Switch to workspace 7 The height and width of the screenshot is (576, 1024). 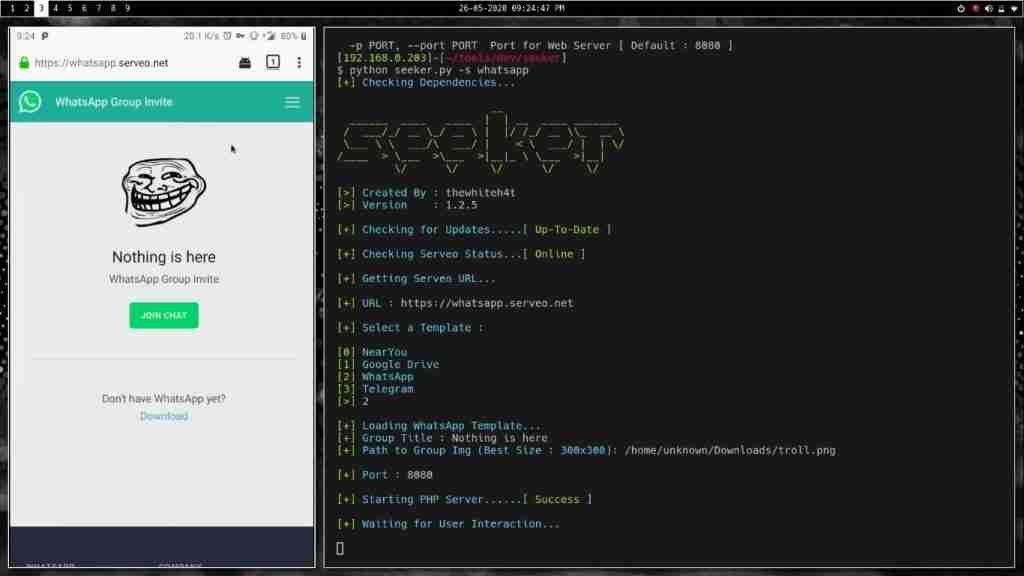point(99,8)
